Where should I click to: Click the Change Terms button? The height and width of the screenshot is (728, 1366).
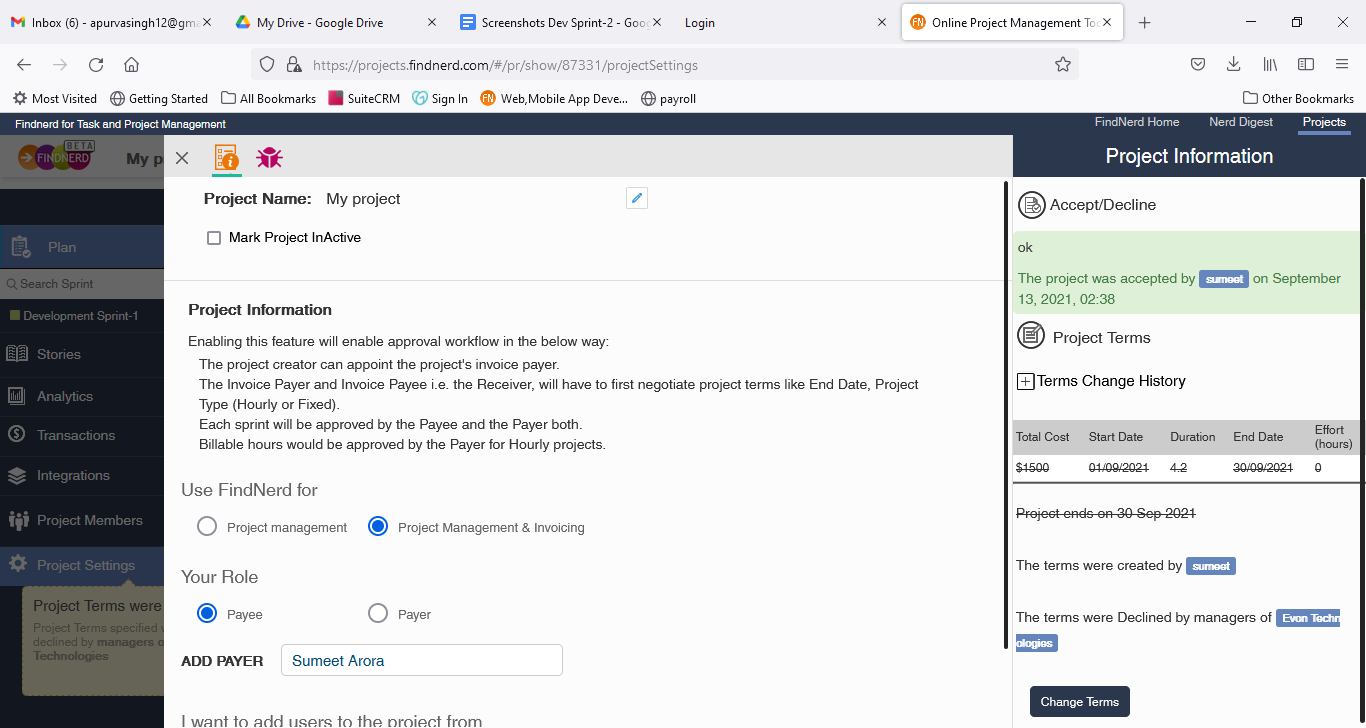tap(1080, 701)
